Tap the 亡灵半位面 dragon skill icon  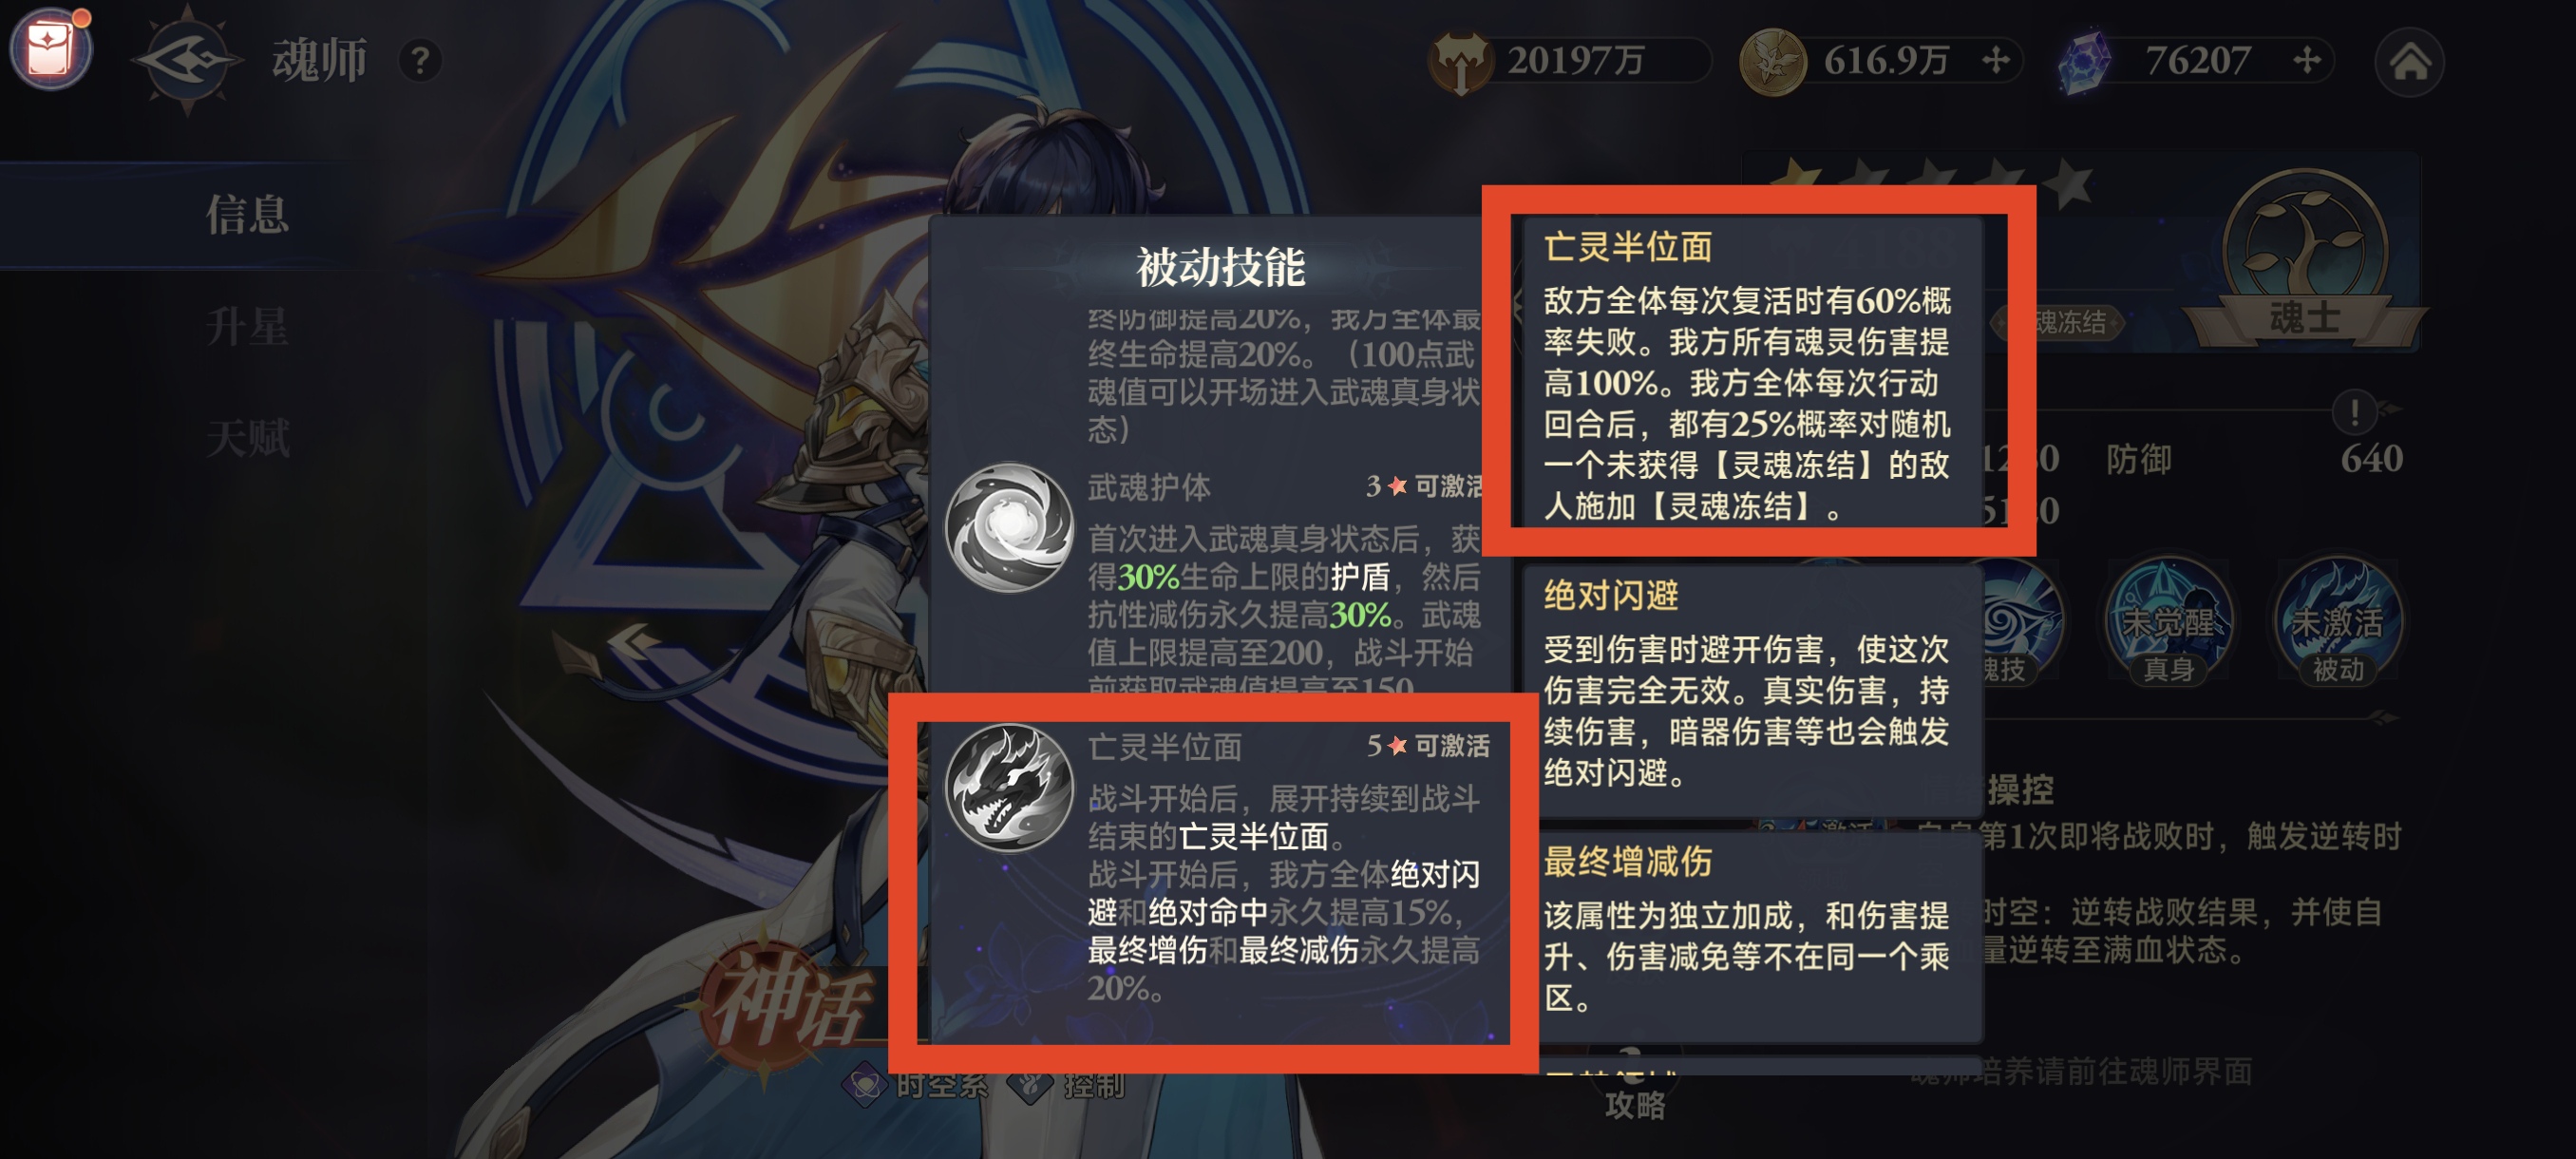tap(1009, 787)
